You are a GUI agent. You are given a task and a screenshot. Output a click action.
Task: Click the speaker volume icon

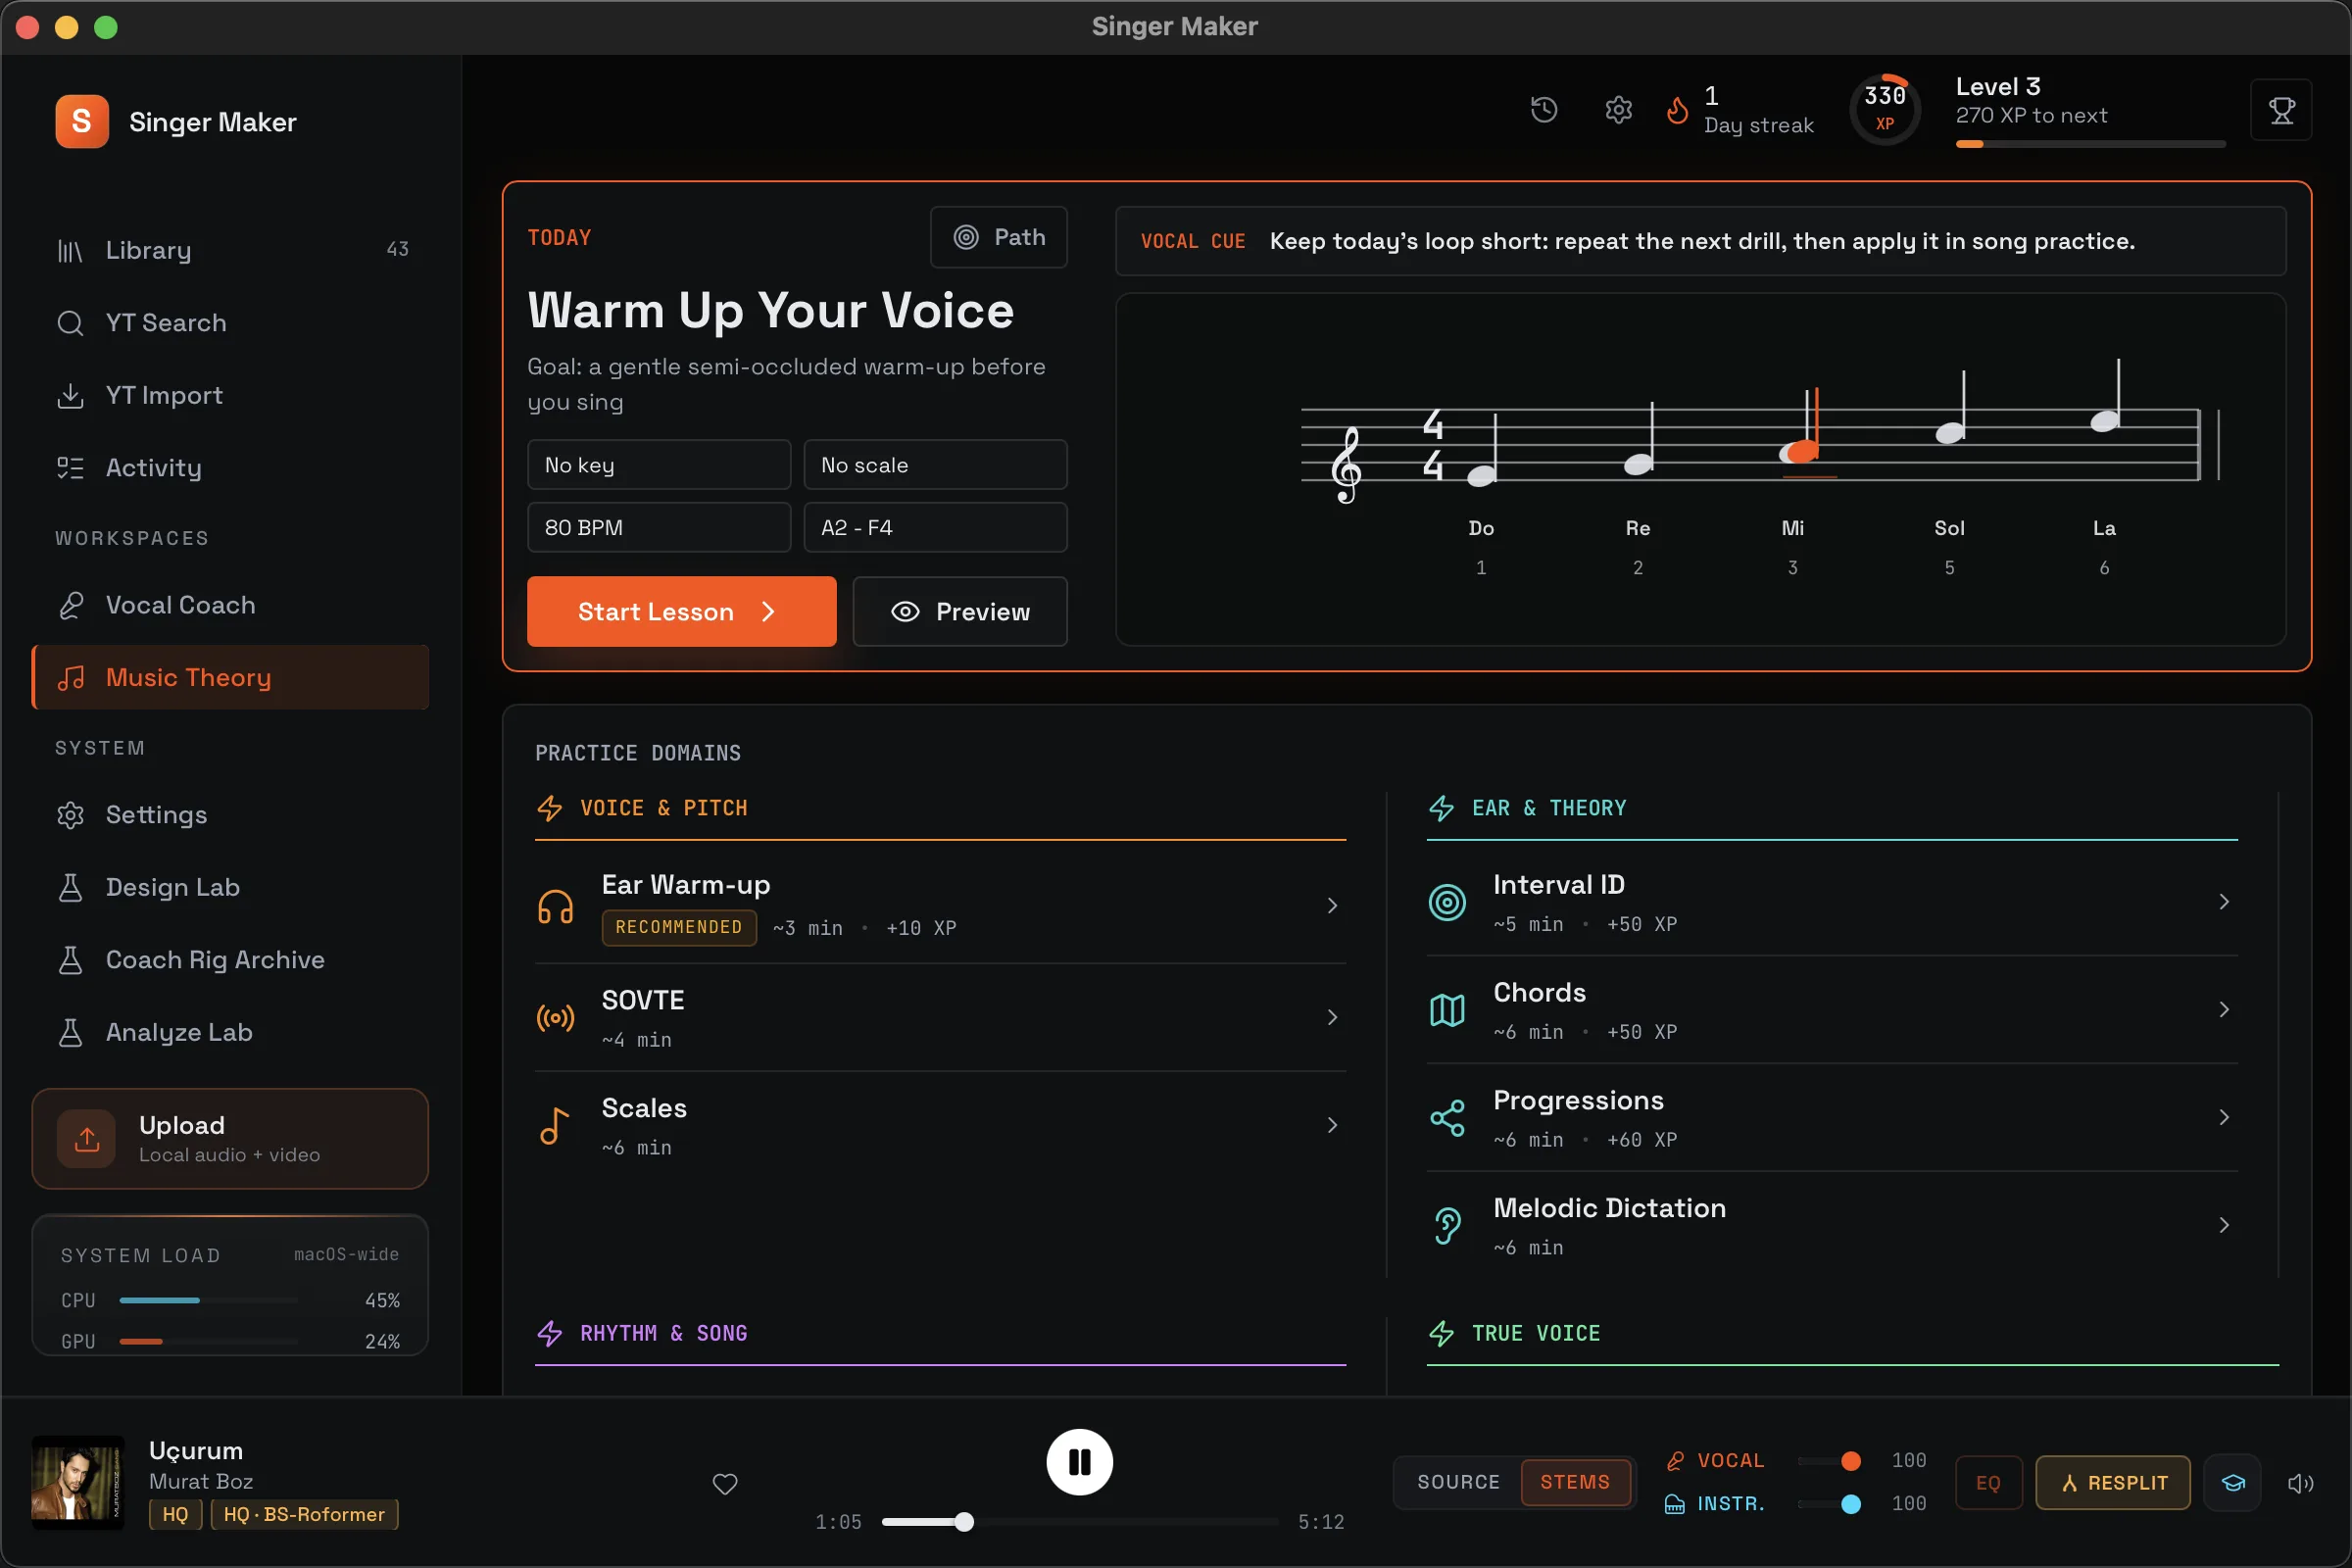2300,1483
